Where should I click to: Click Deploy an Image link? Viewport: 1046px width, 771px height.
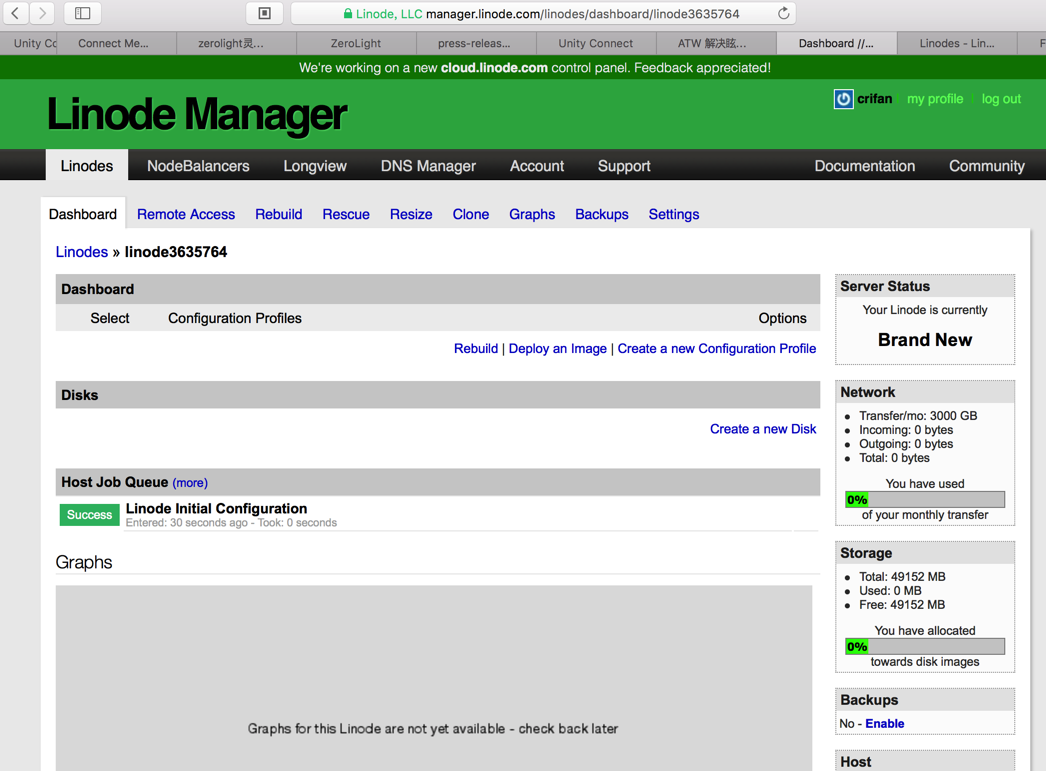[x=558, y=348]
